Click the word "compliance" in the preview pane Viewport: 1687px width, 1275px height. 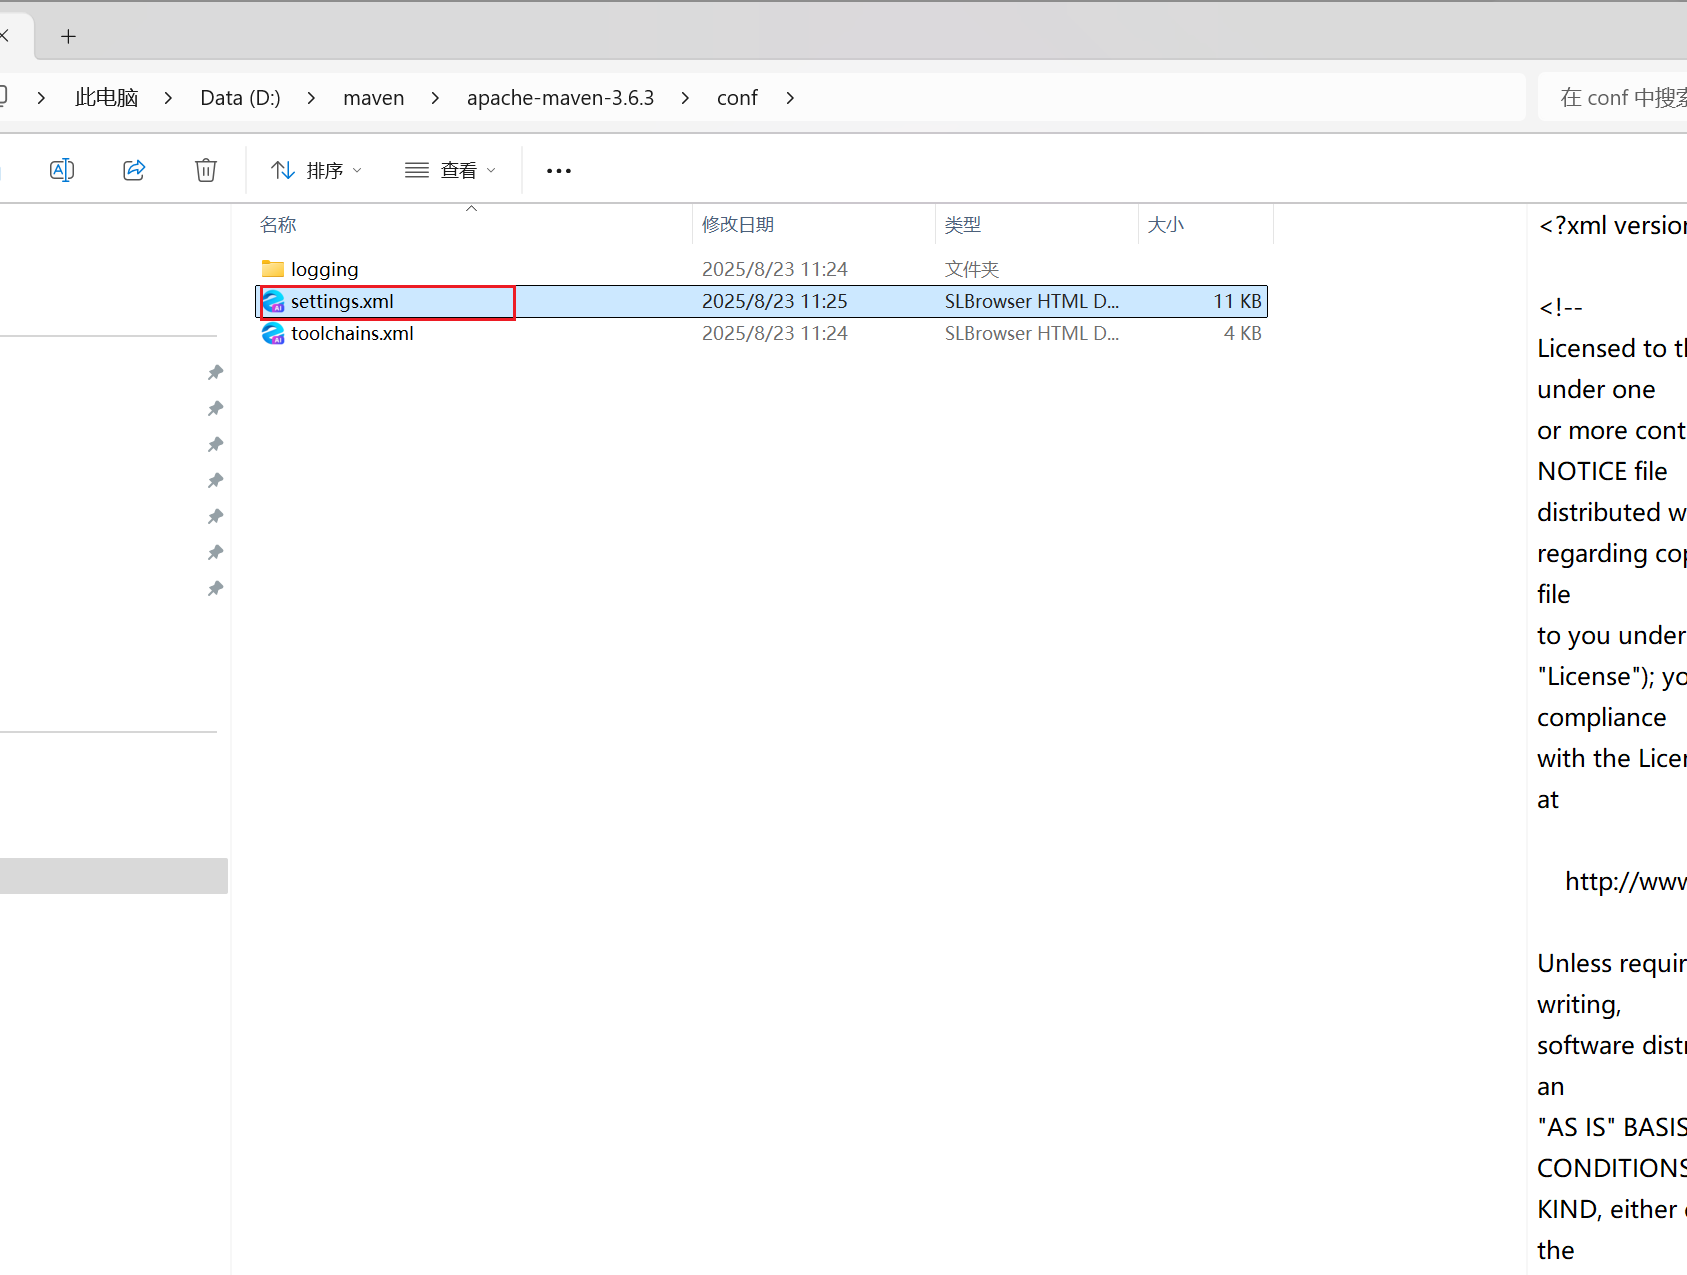point(1601,718)
